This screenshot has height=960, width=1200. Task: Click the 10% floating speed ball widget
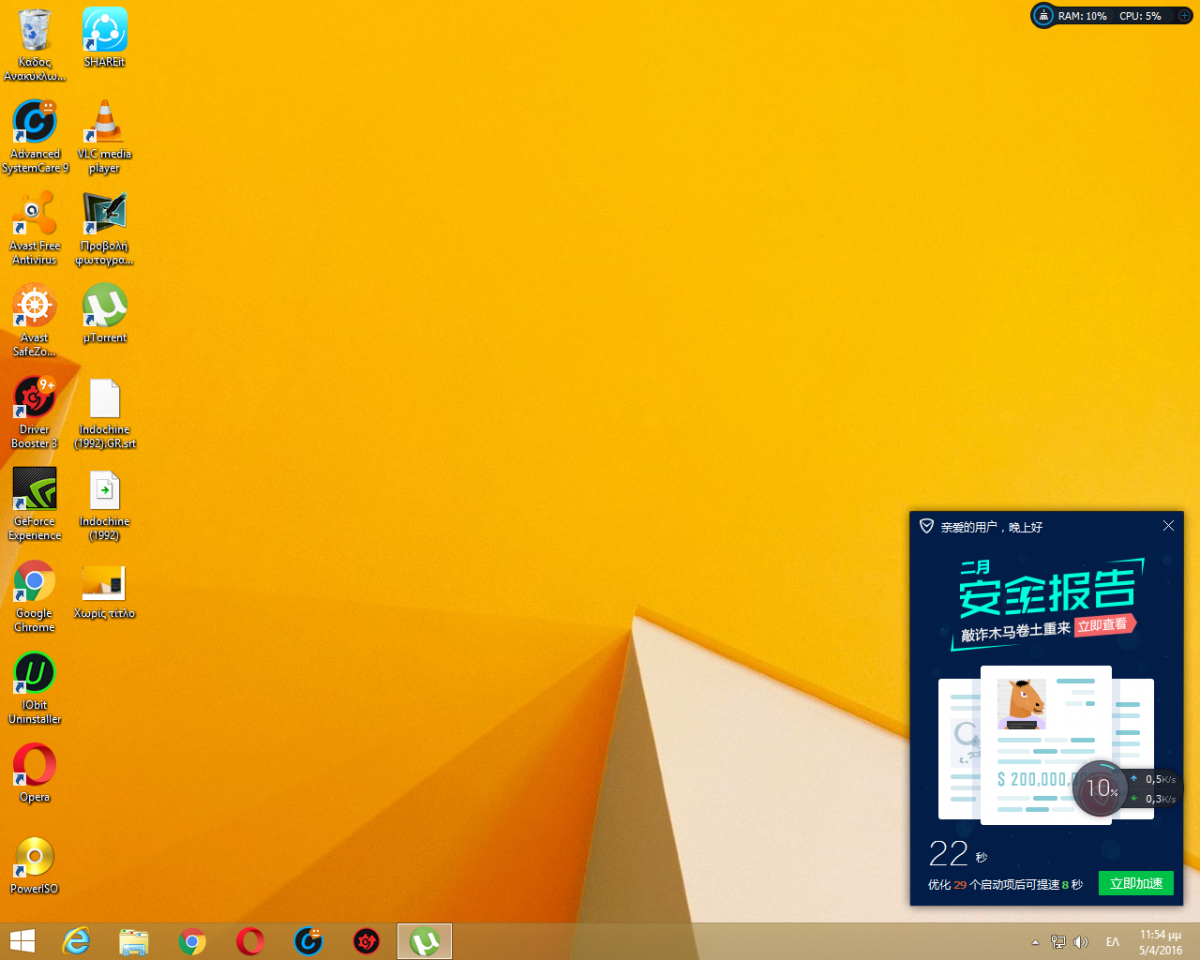[x=1100, y=789]
